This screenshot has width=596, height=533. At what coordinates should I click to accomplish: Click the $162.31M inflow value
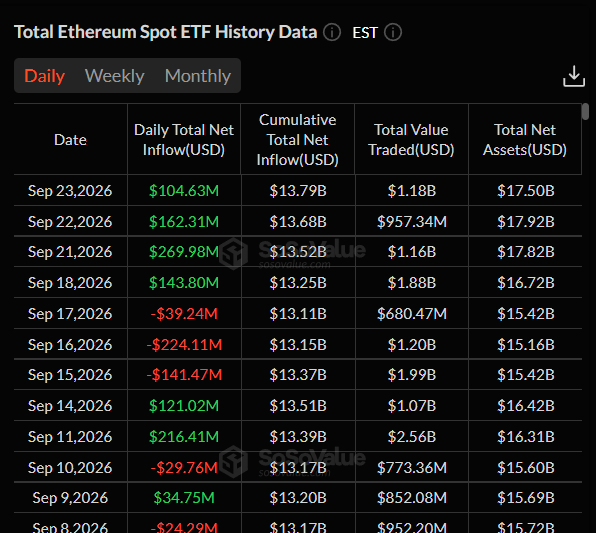(184, 222)
